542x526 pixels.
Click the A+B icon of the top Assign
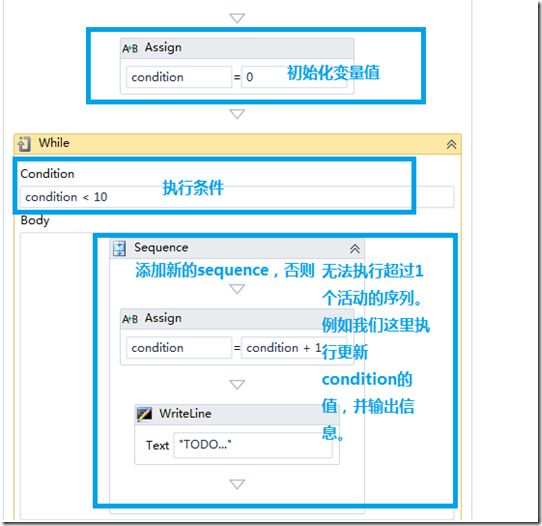[130, 48]
